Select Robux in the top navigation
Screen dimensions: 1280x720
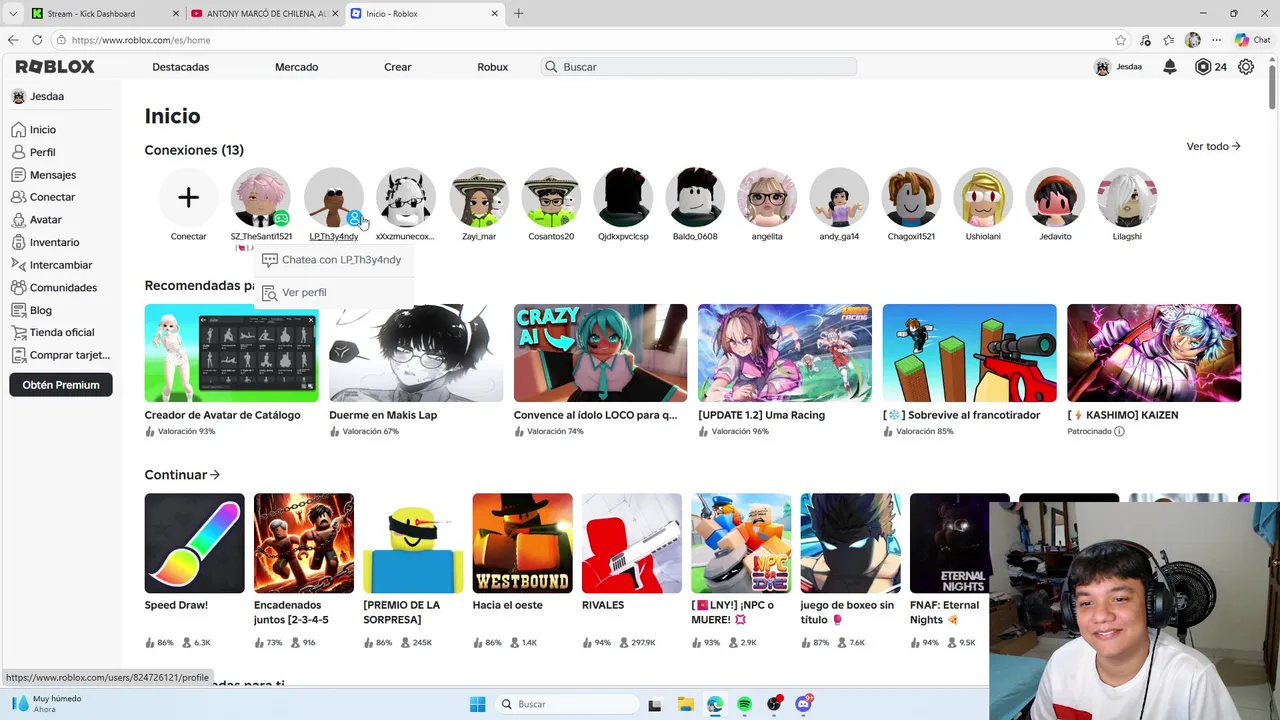(x=492, y=67)
